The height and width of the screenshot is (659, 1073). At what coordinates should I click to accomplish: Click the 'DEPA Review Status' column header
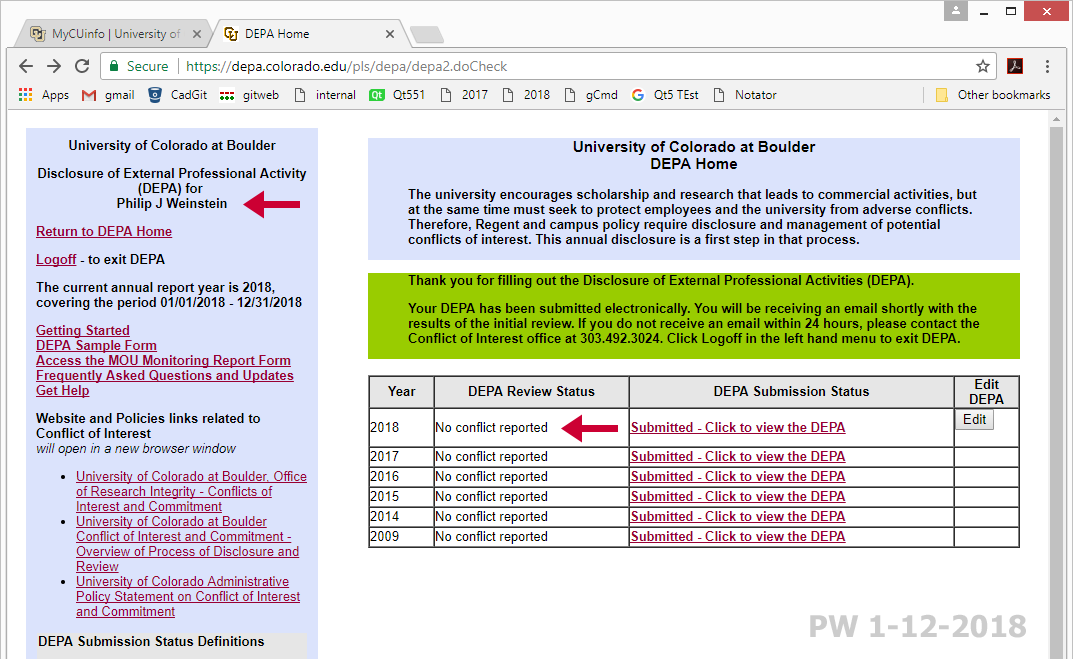tap(531, 391)
